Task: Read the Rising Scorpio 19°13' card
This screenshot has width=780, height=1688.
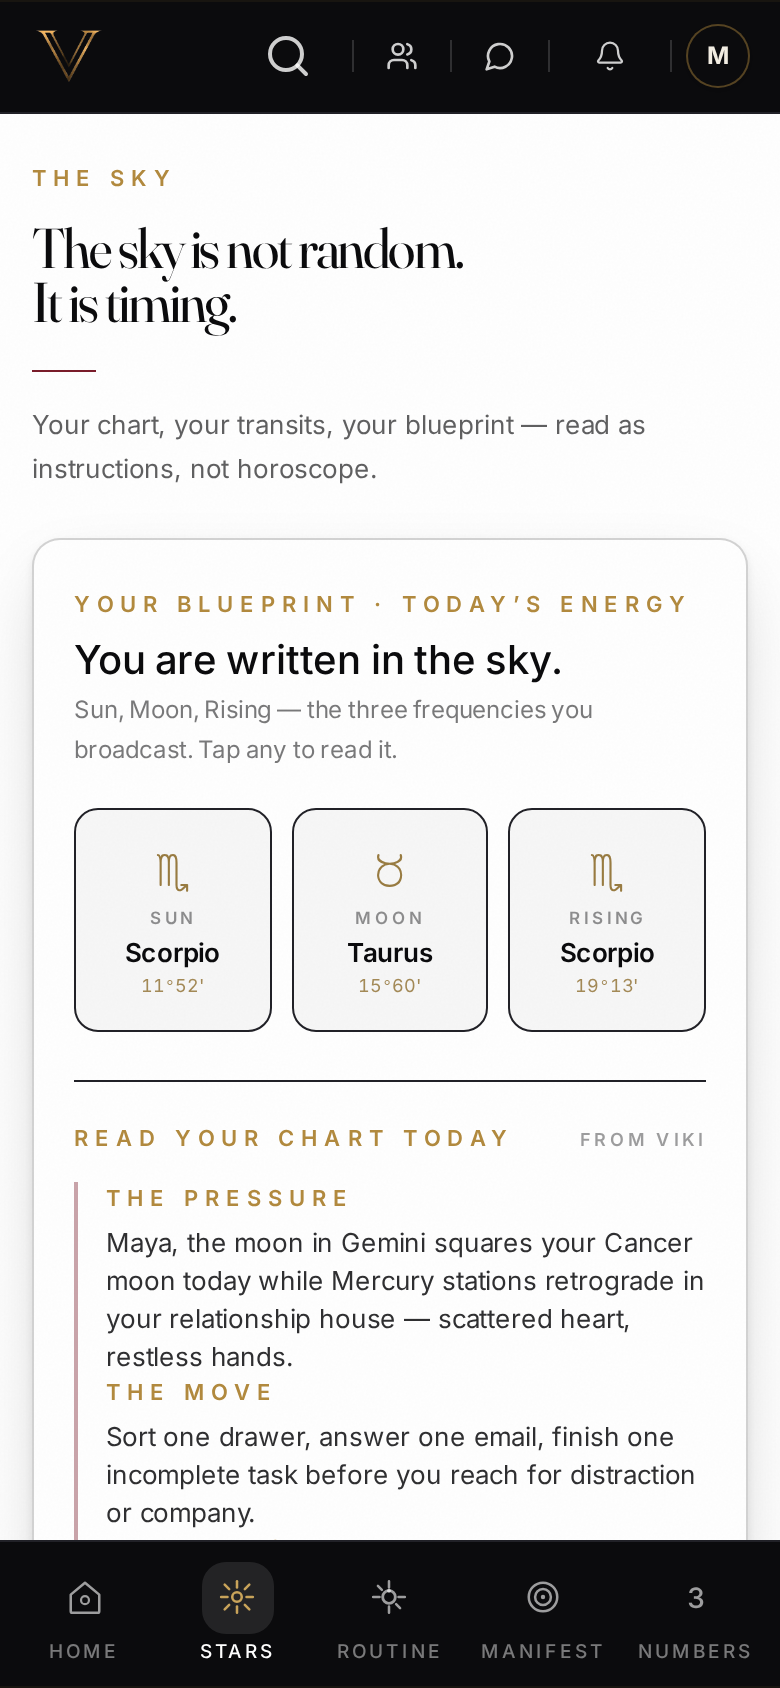Action: pos(607,920)
